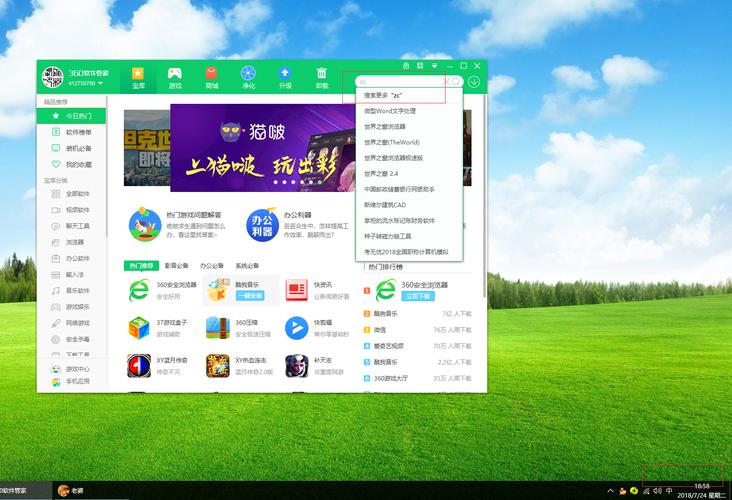
Task: Click the 猫啵 promotional banner
Action: pyautogui.click(x=270, y=147)
